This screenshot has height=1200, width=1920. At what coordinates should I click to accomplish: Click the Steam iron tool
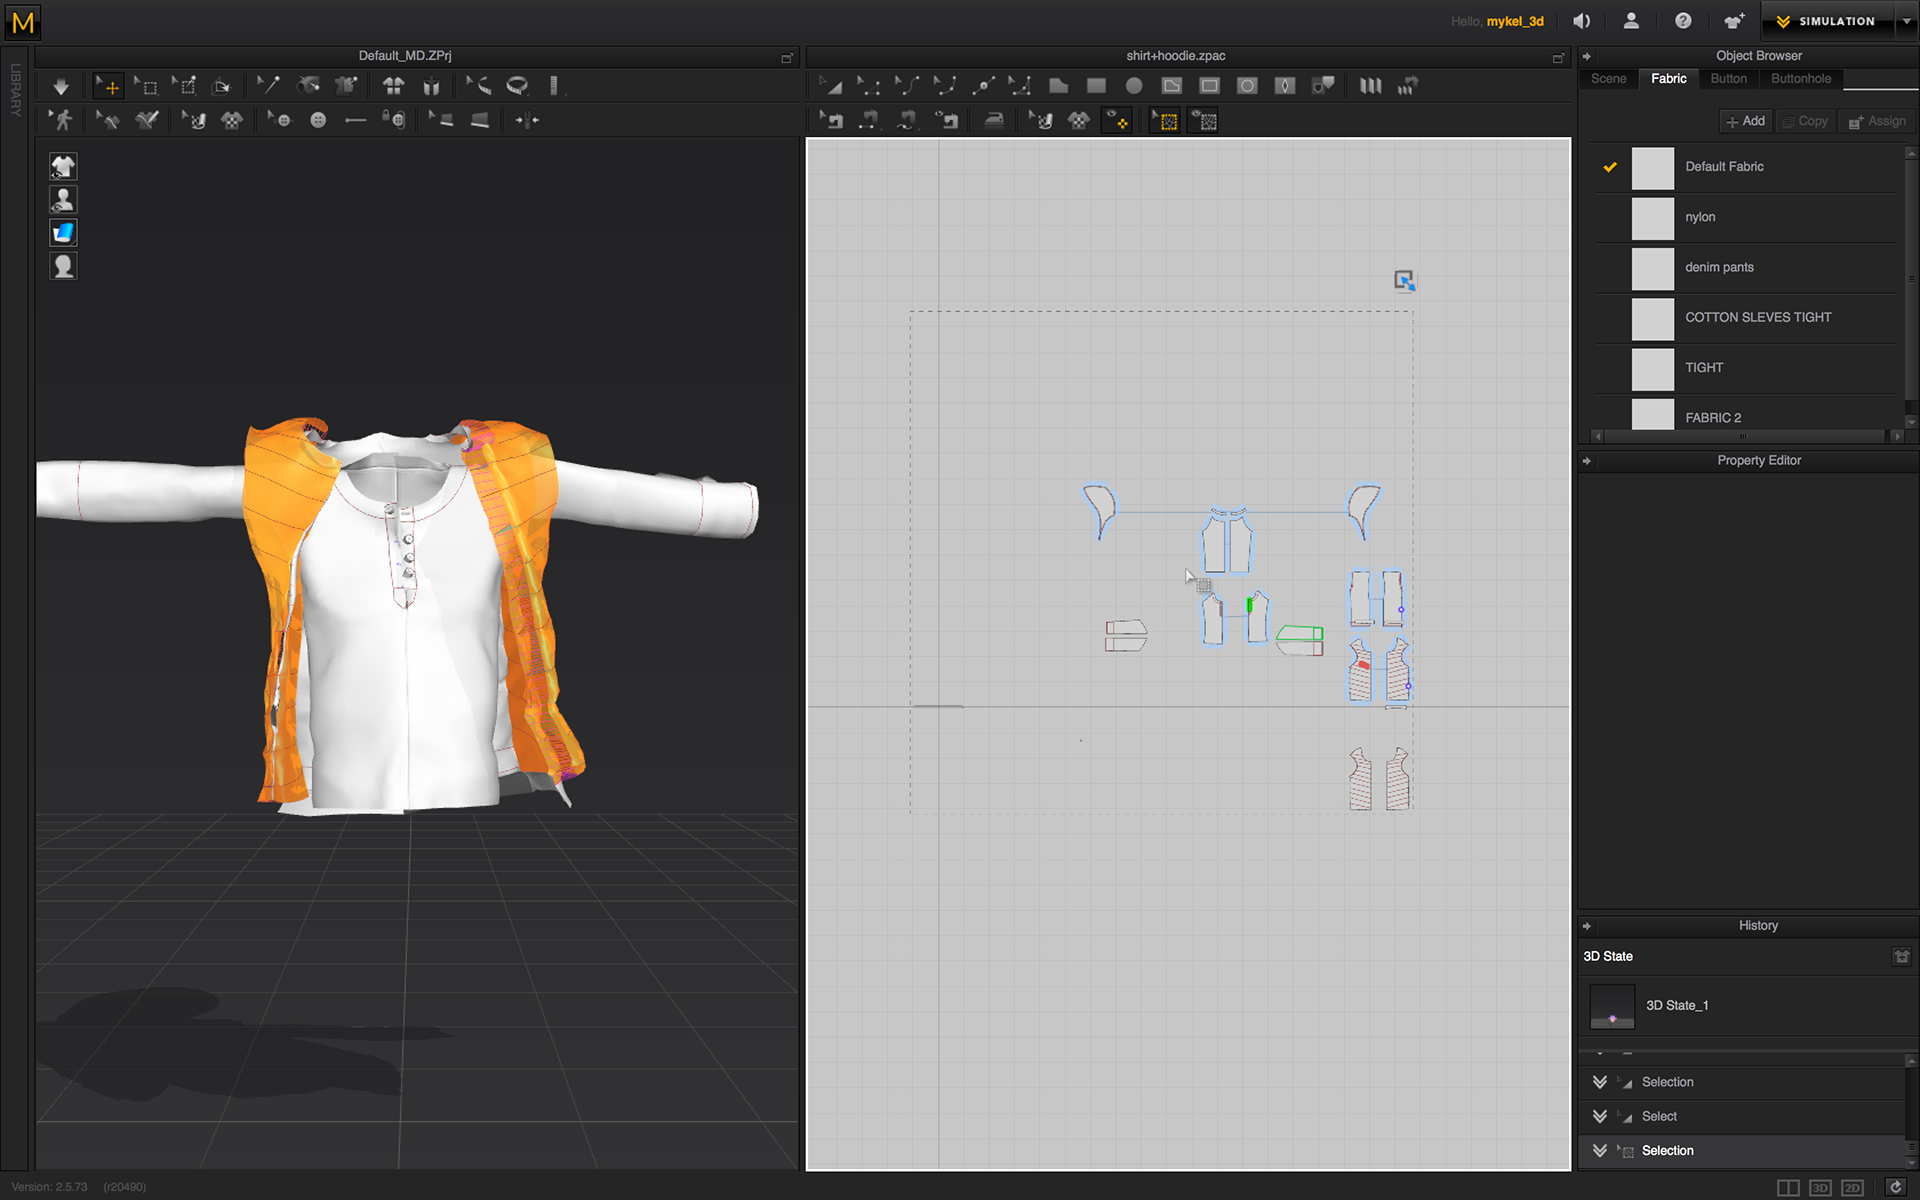click(x=993, y=121)
